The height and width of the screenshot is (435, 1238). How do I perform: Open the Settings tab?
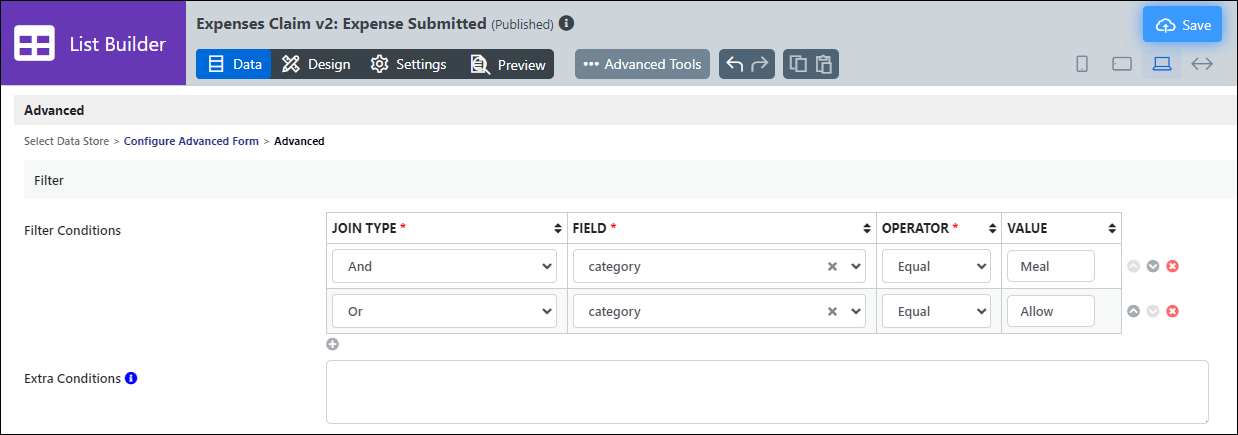[x=408, y=64]
